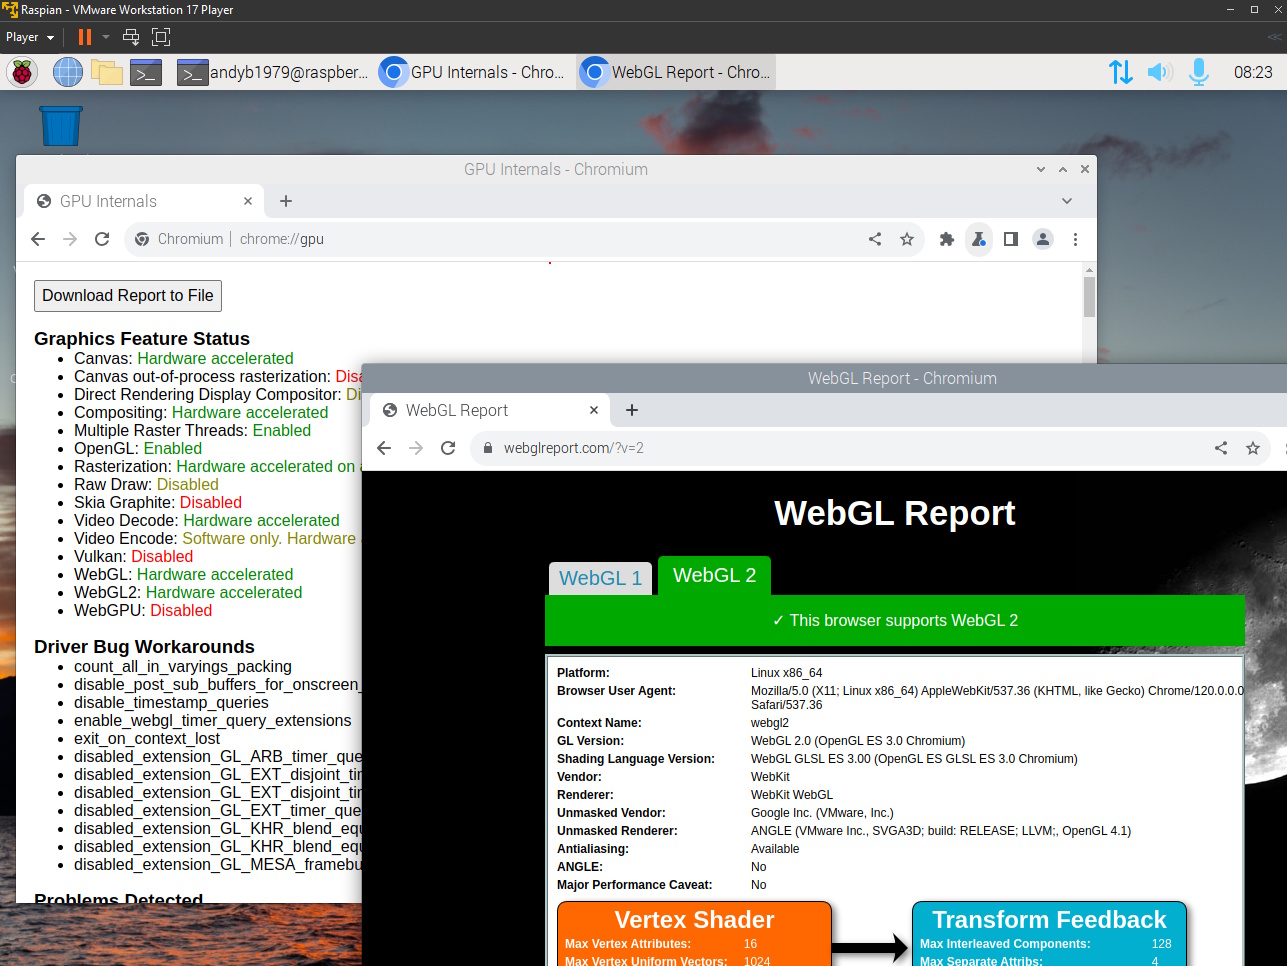This screenshot has height=966, width=1287.
Task: Open a new tab with the plus button
Action: click(x=631, y=410)
